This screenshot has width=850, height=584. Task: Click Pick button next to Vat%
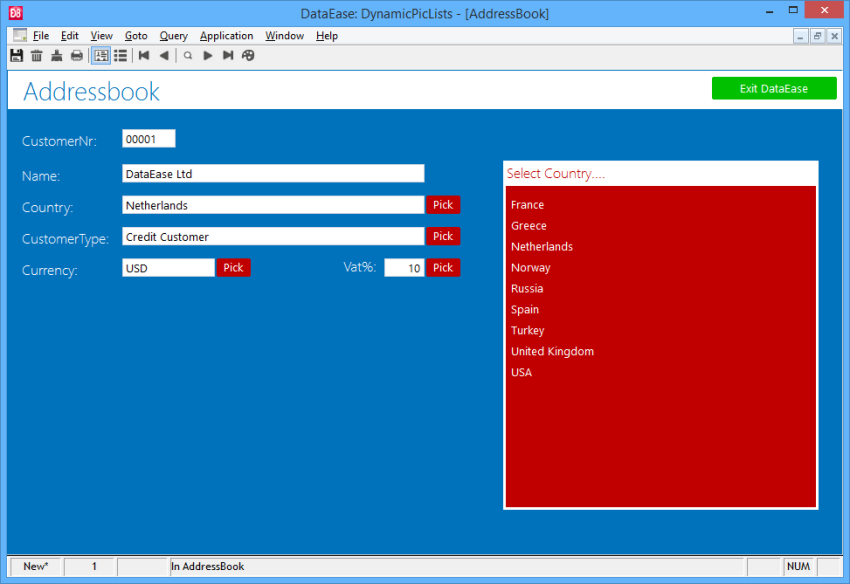pos(443,268)
